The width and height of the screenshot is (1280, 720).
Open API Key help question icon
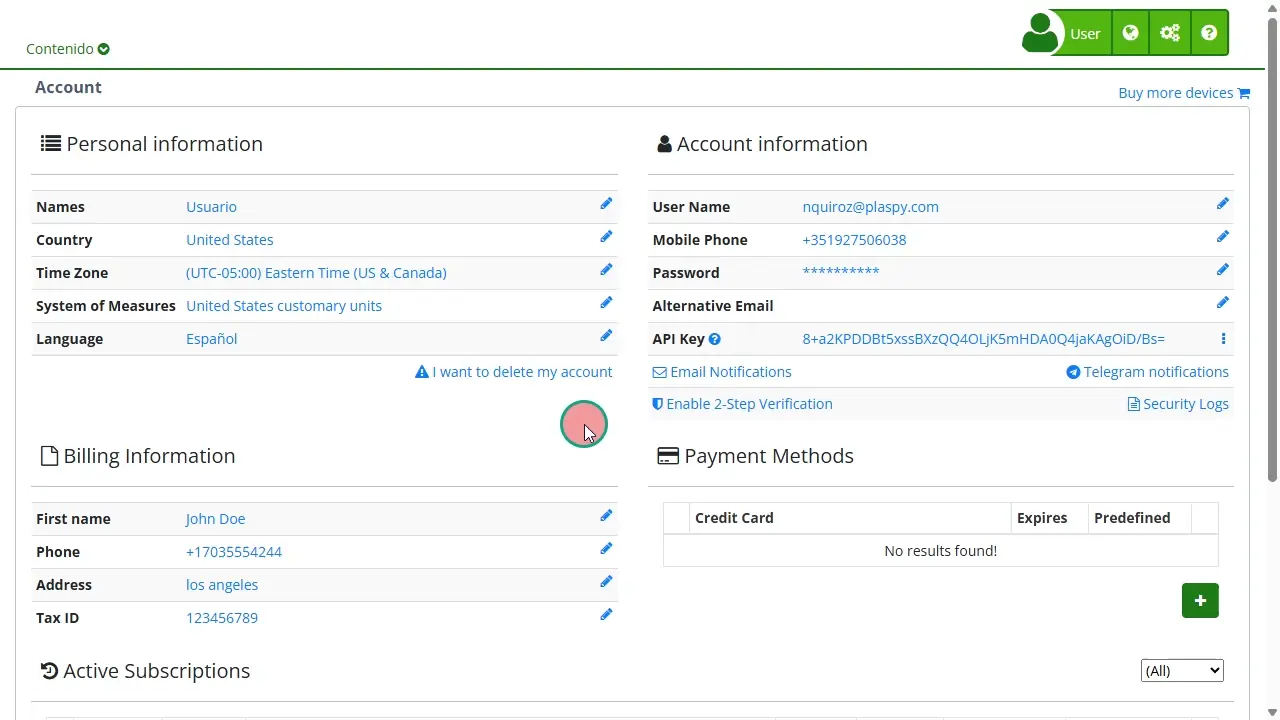click(715, 340)
